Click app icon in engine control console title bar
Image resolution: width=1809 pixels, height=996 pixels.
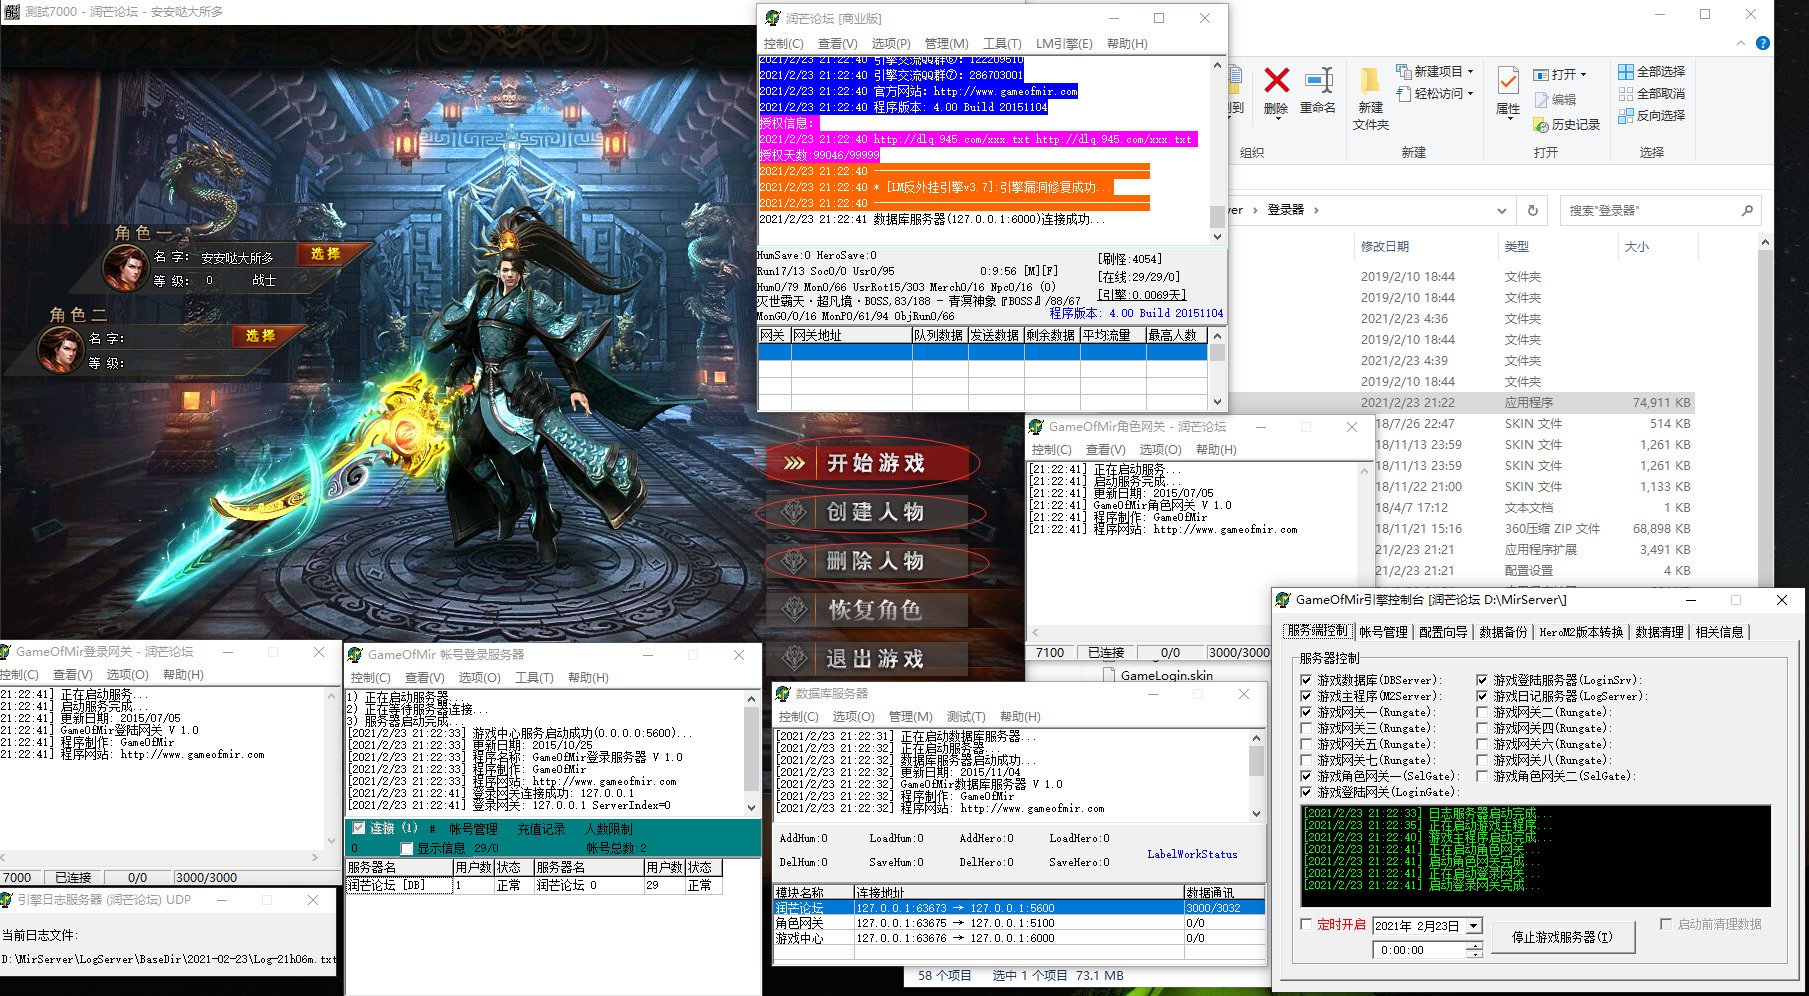pyautogui.click(x=1283, y=600)
